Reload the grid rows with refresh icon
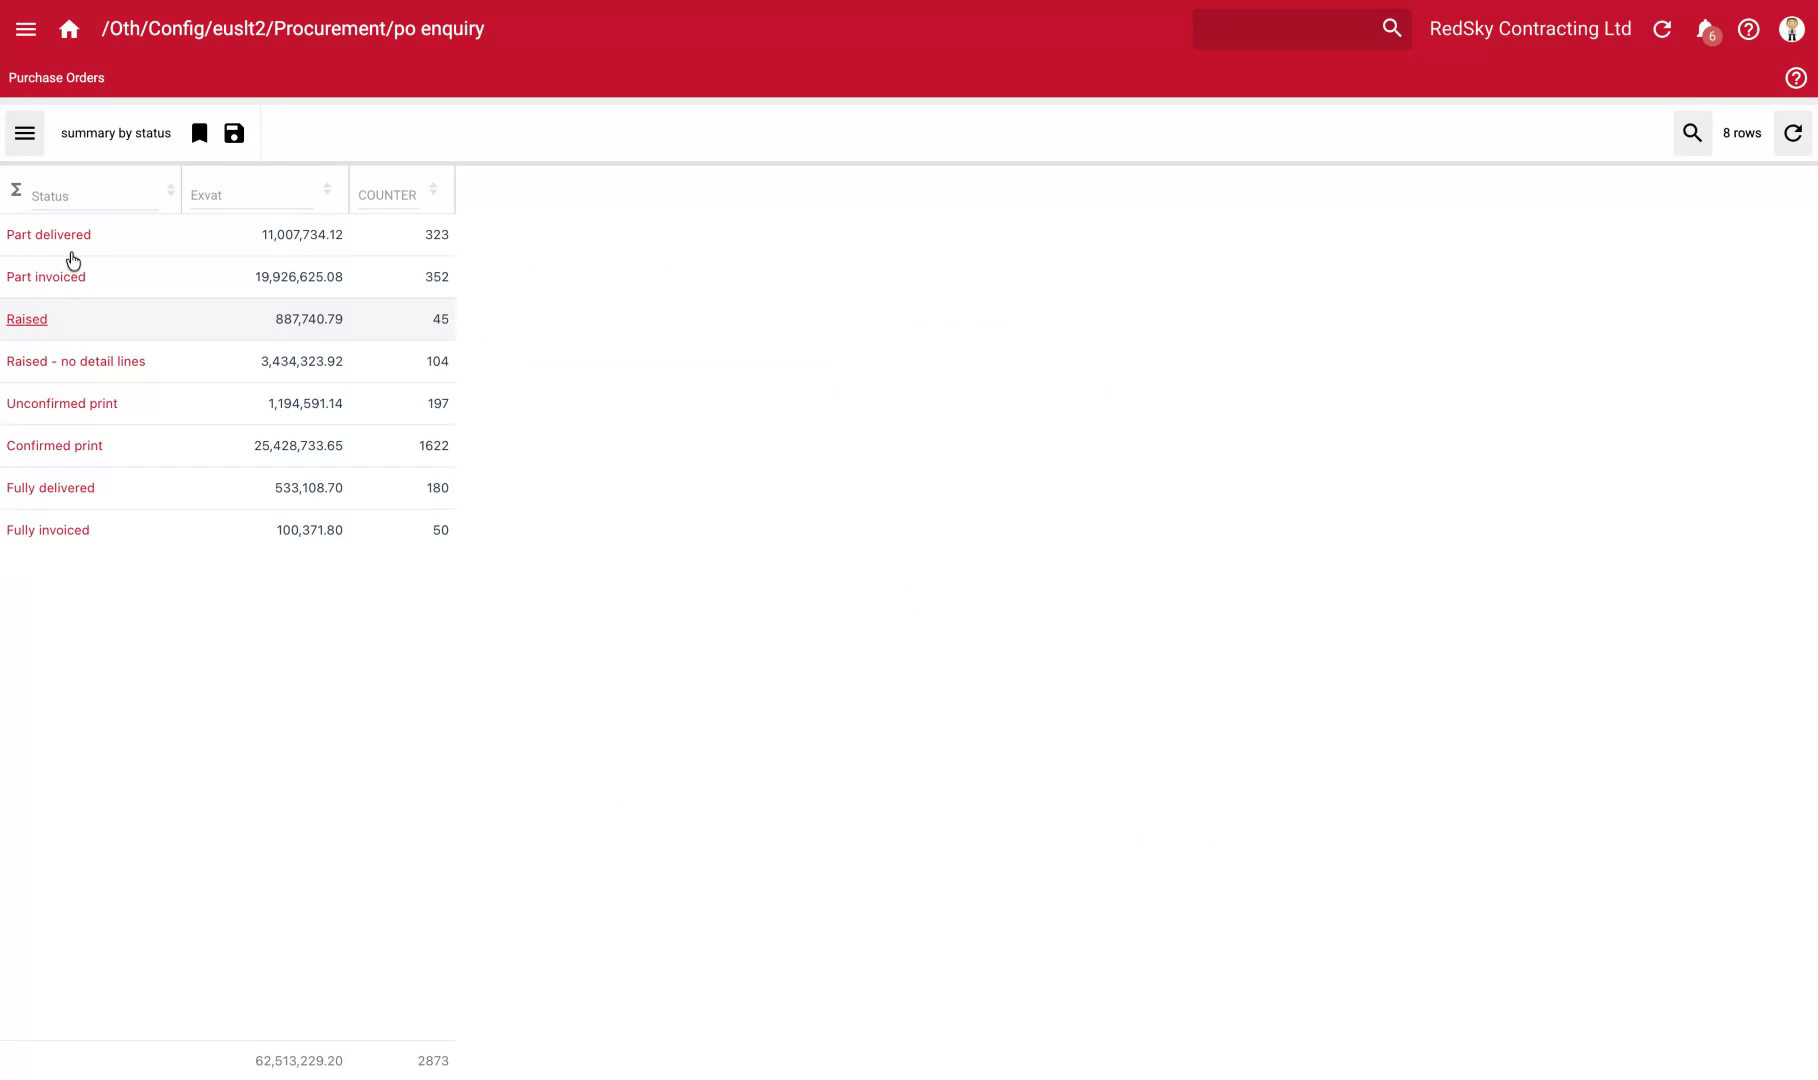 [1793, 132]
